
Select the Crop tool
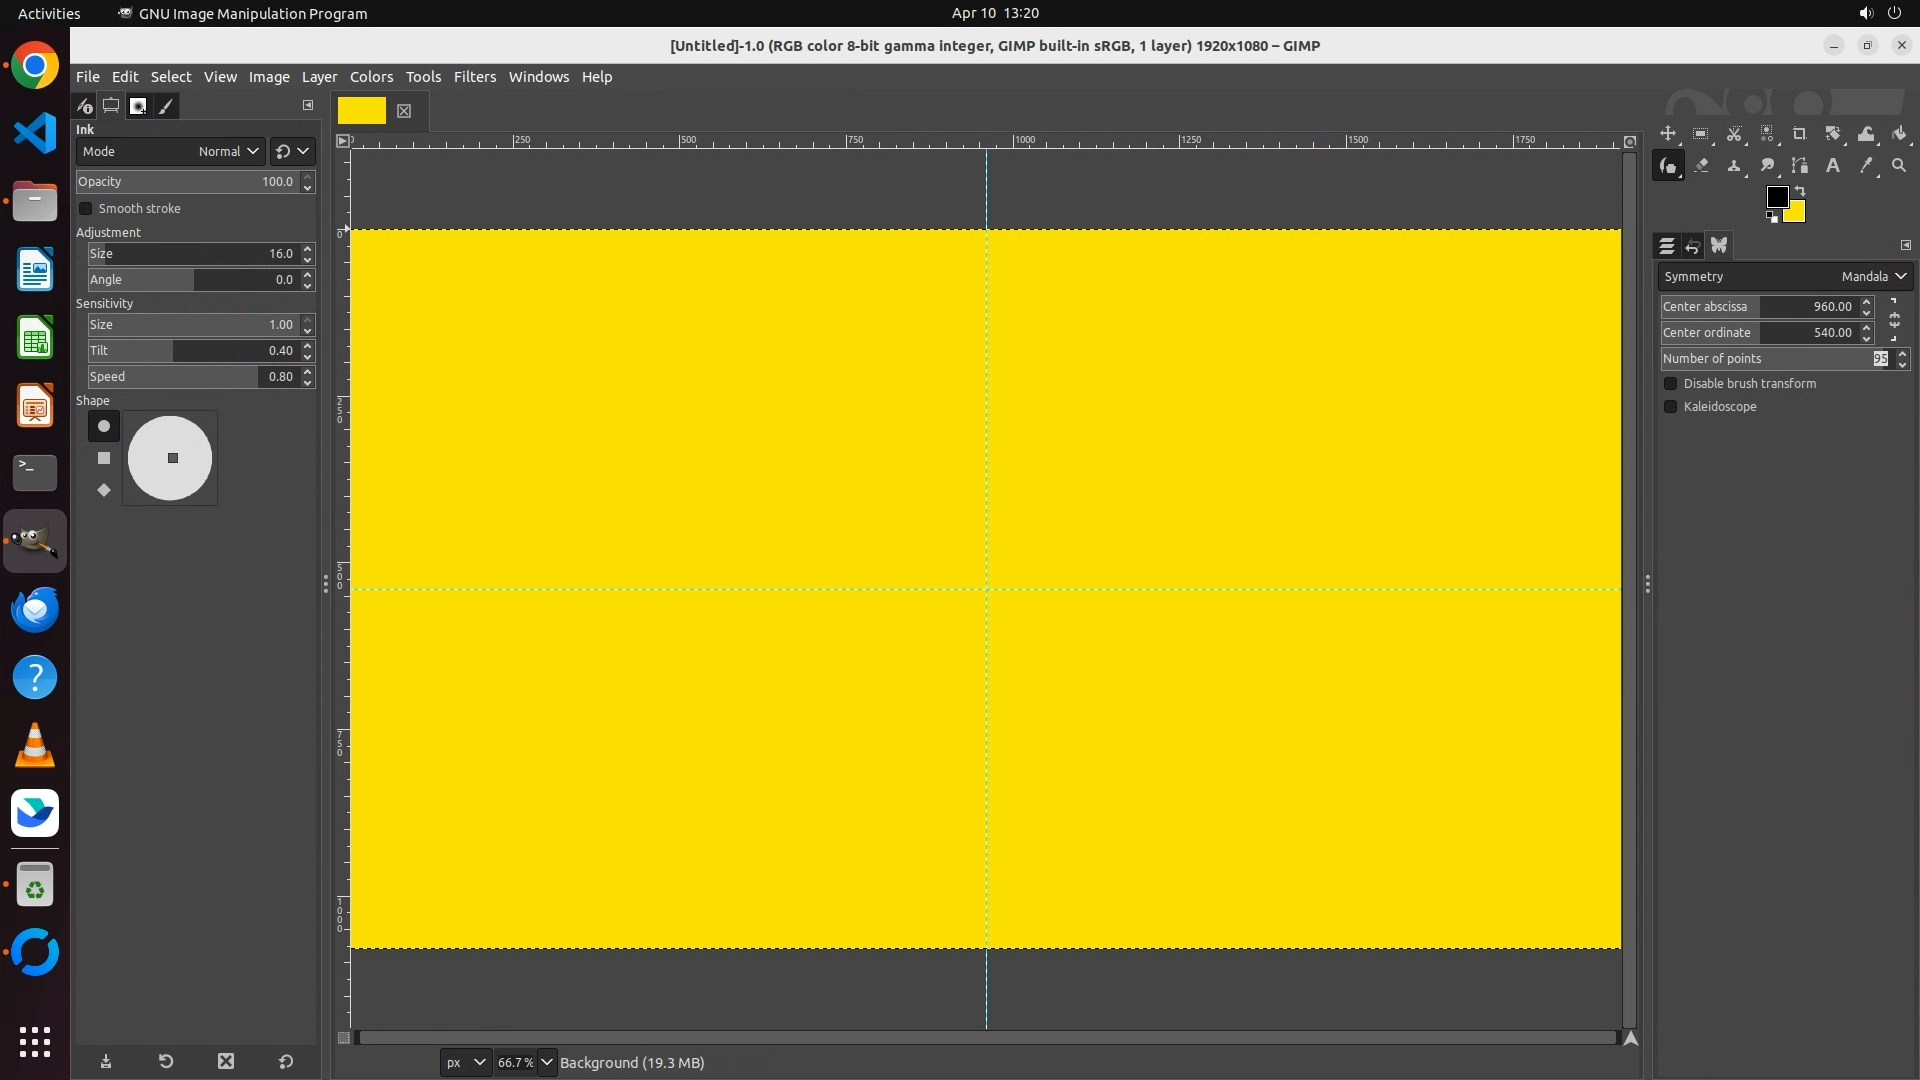pos(1800,134)
